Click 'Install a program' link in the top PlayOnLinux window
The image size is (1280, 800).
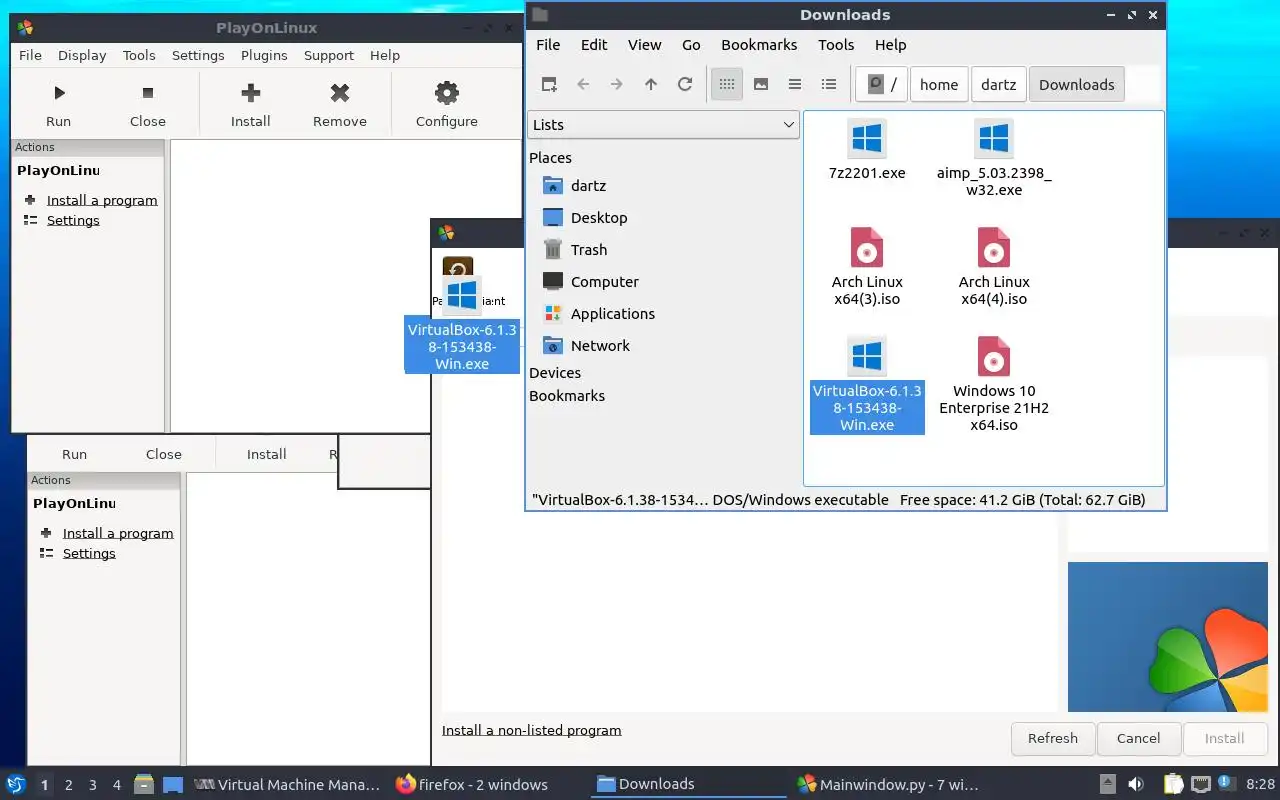[102, 200]
